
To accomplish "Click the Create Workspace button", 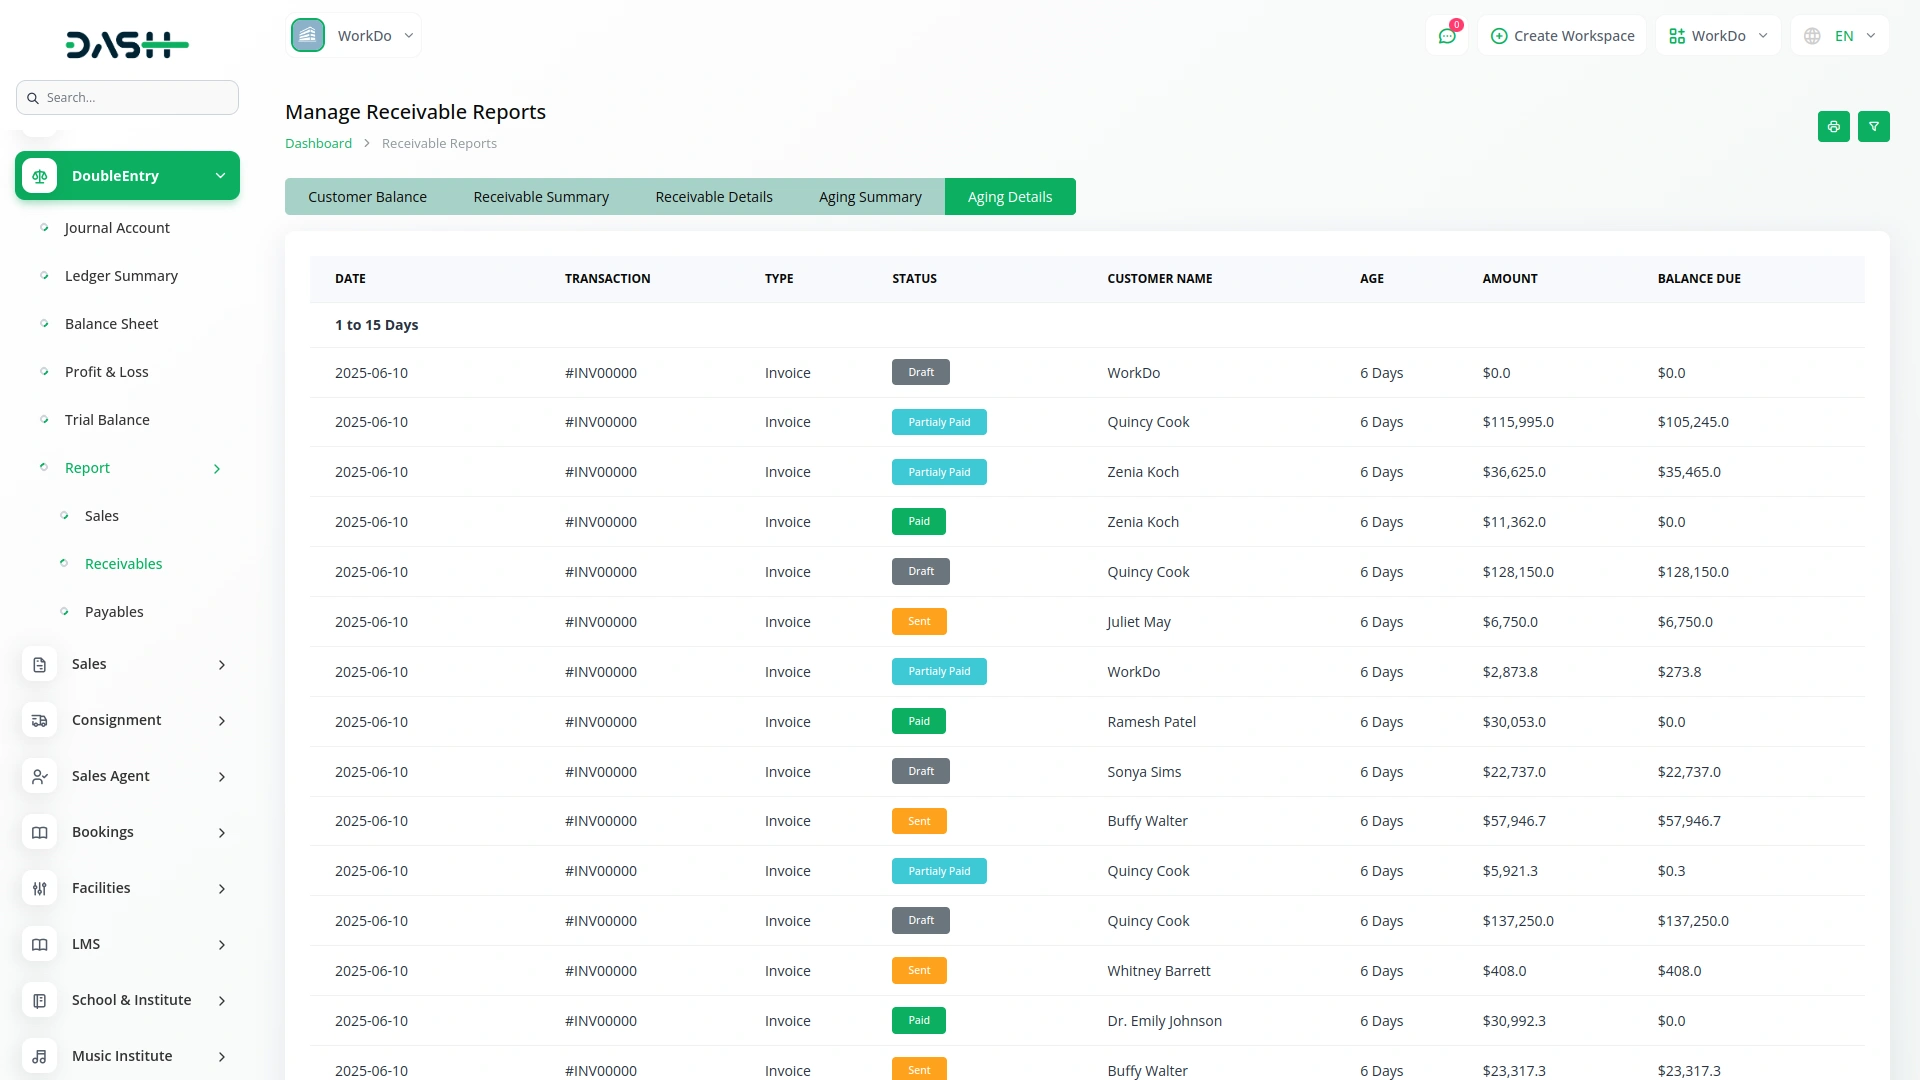I will pyautogui.click(x=1562, y=36).
